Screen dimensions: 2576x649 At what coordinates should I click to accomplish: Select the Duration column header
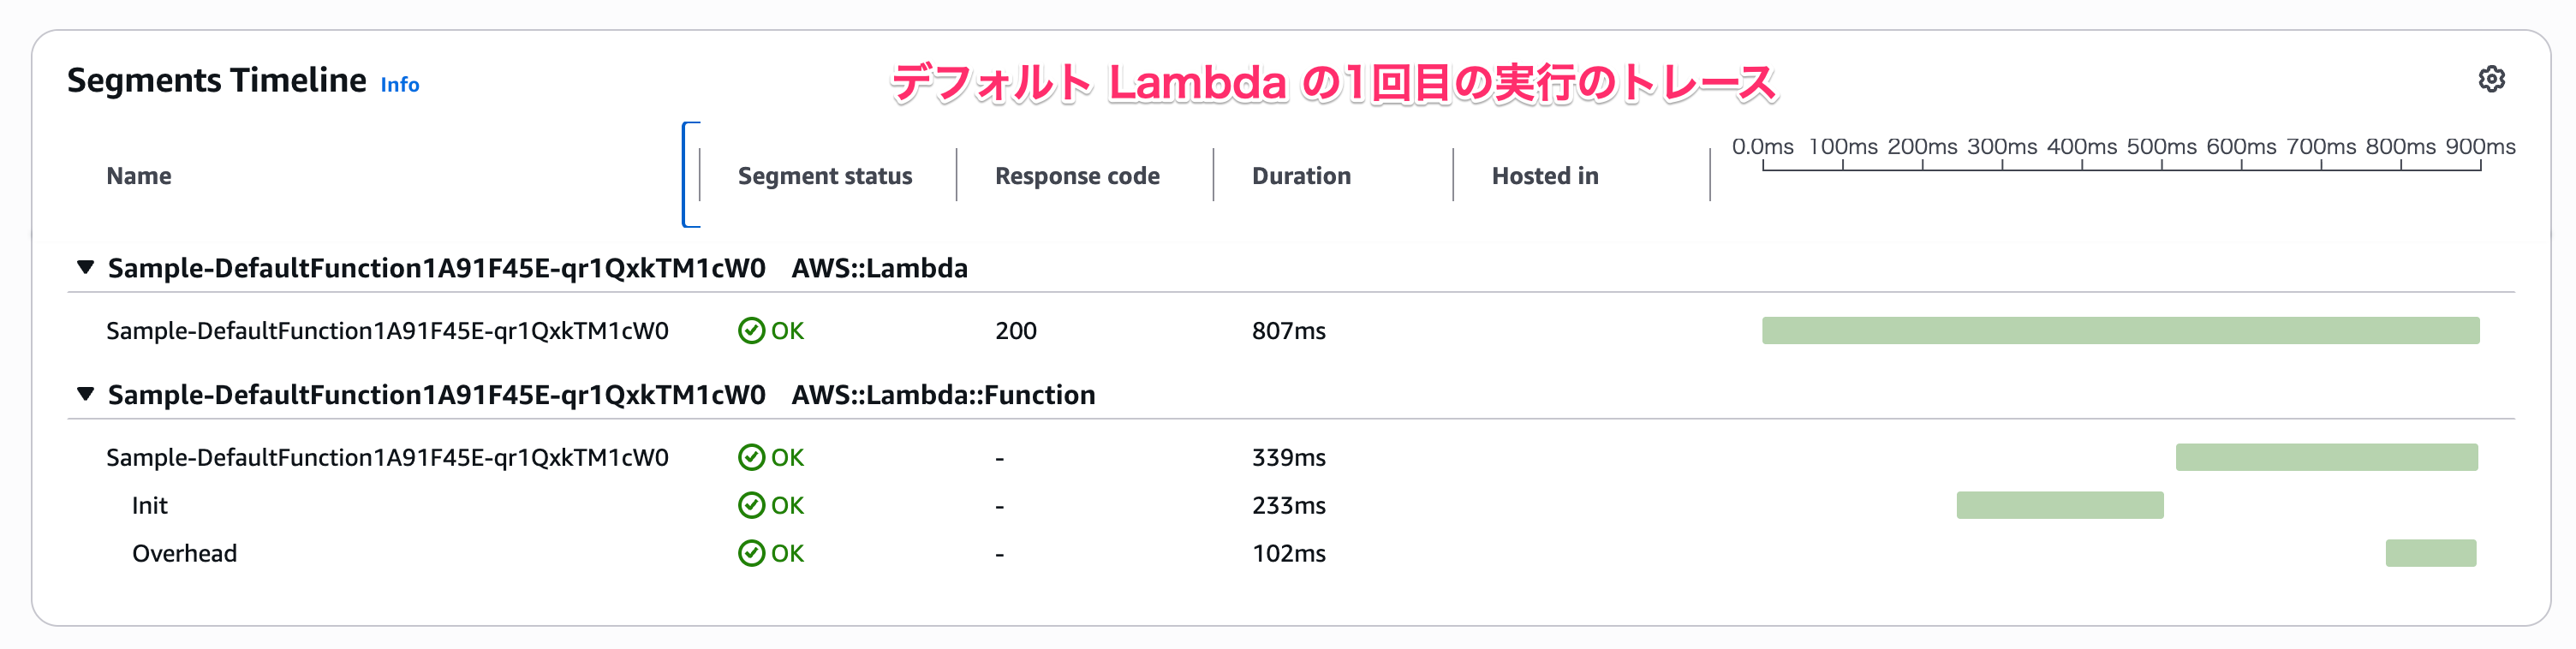pyautogui.click(x=1301, y=176)
